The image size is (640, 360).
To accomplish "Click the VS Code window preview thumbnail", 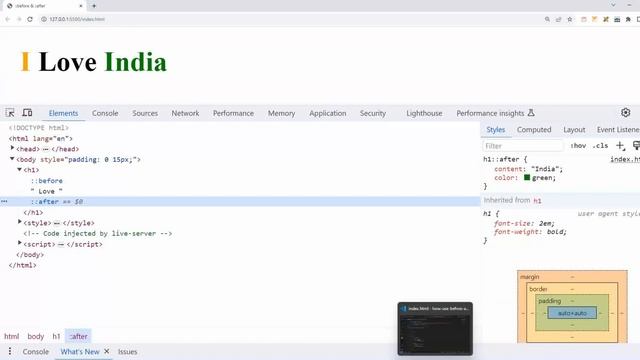I will click(x=435, y=329).
